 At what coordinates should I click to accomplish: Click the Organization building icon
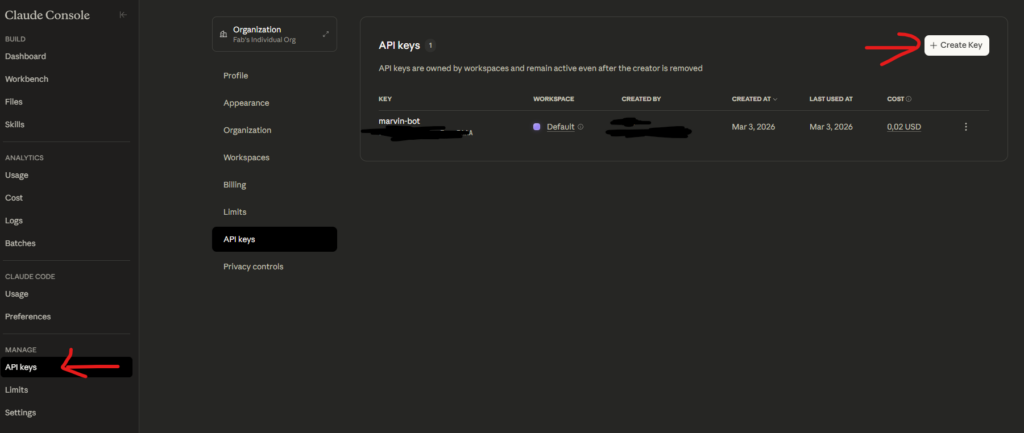click(x=222, y=33)
